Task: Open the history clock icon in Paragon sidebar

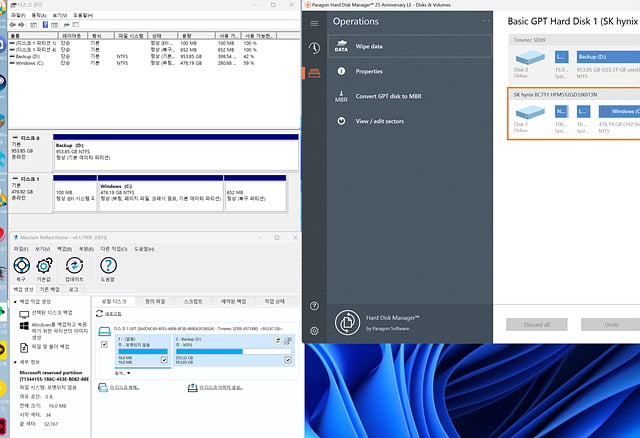Action: (x=314, y=48)
